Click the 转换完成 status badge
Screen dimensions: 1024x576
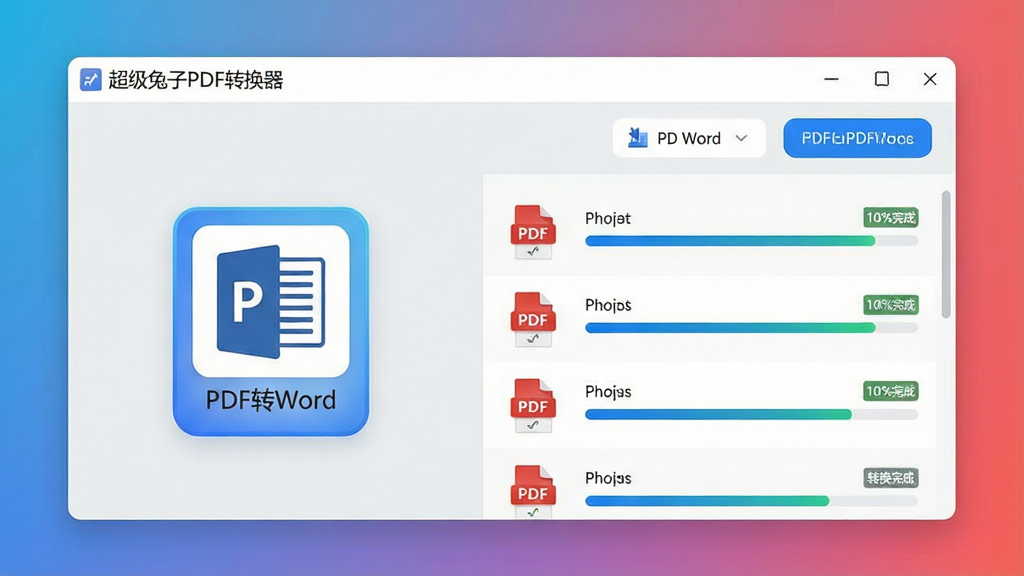pos(891,478)
